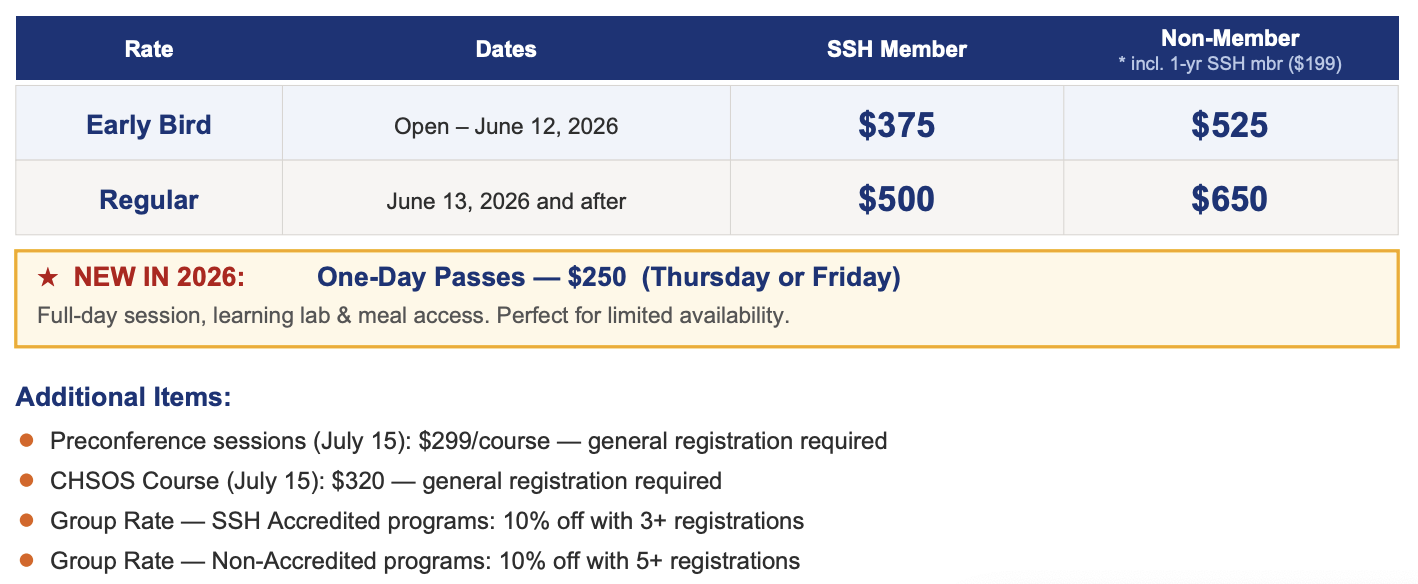The image size is (1418, 584).
Task: Click the $375 Early Bird member price
Action: tap(896, 125)
